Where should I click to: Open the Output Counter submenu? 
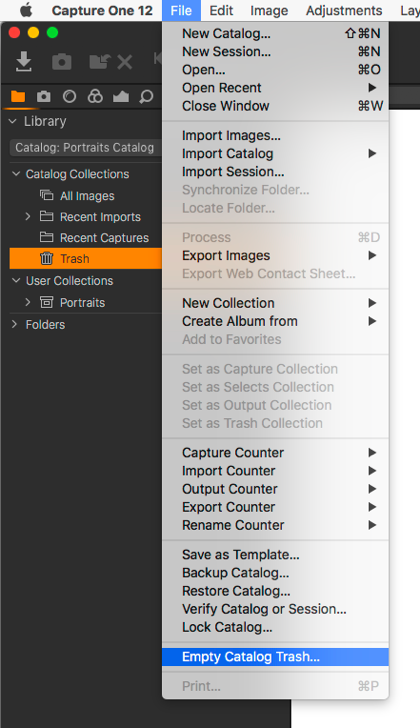(275, 489)
